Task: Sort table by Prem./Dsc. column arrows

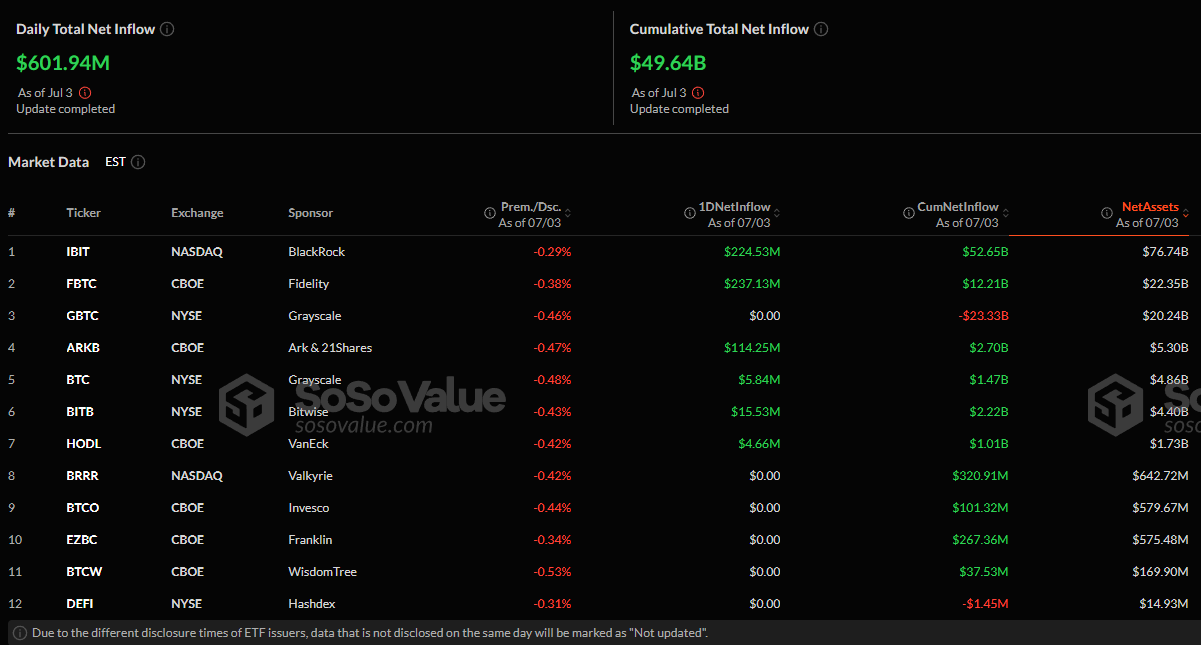Action: pos(568,213)
